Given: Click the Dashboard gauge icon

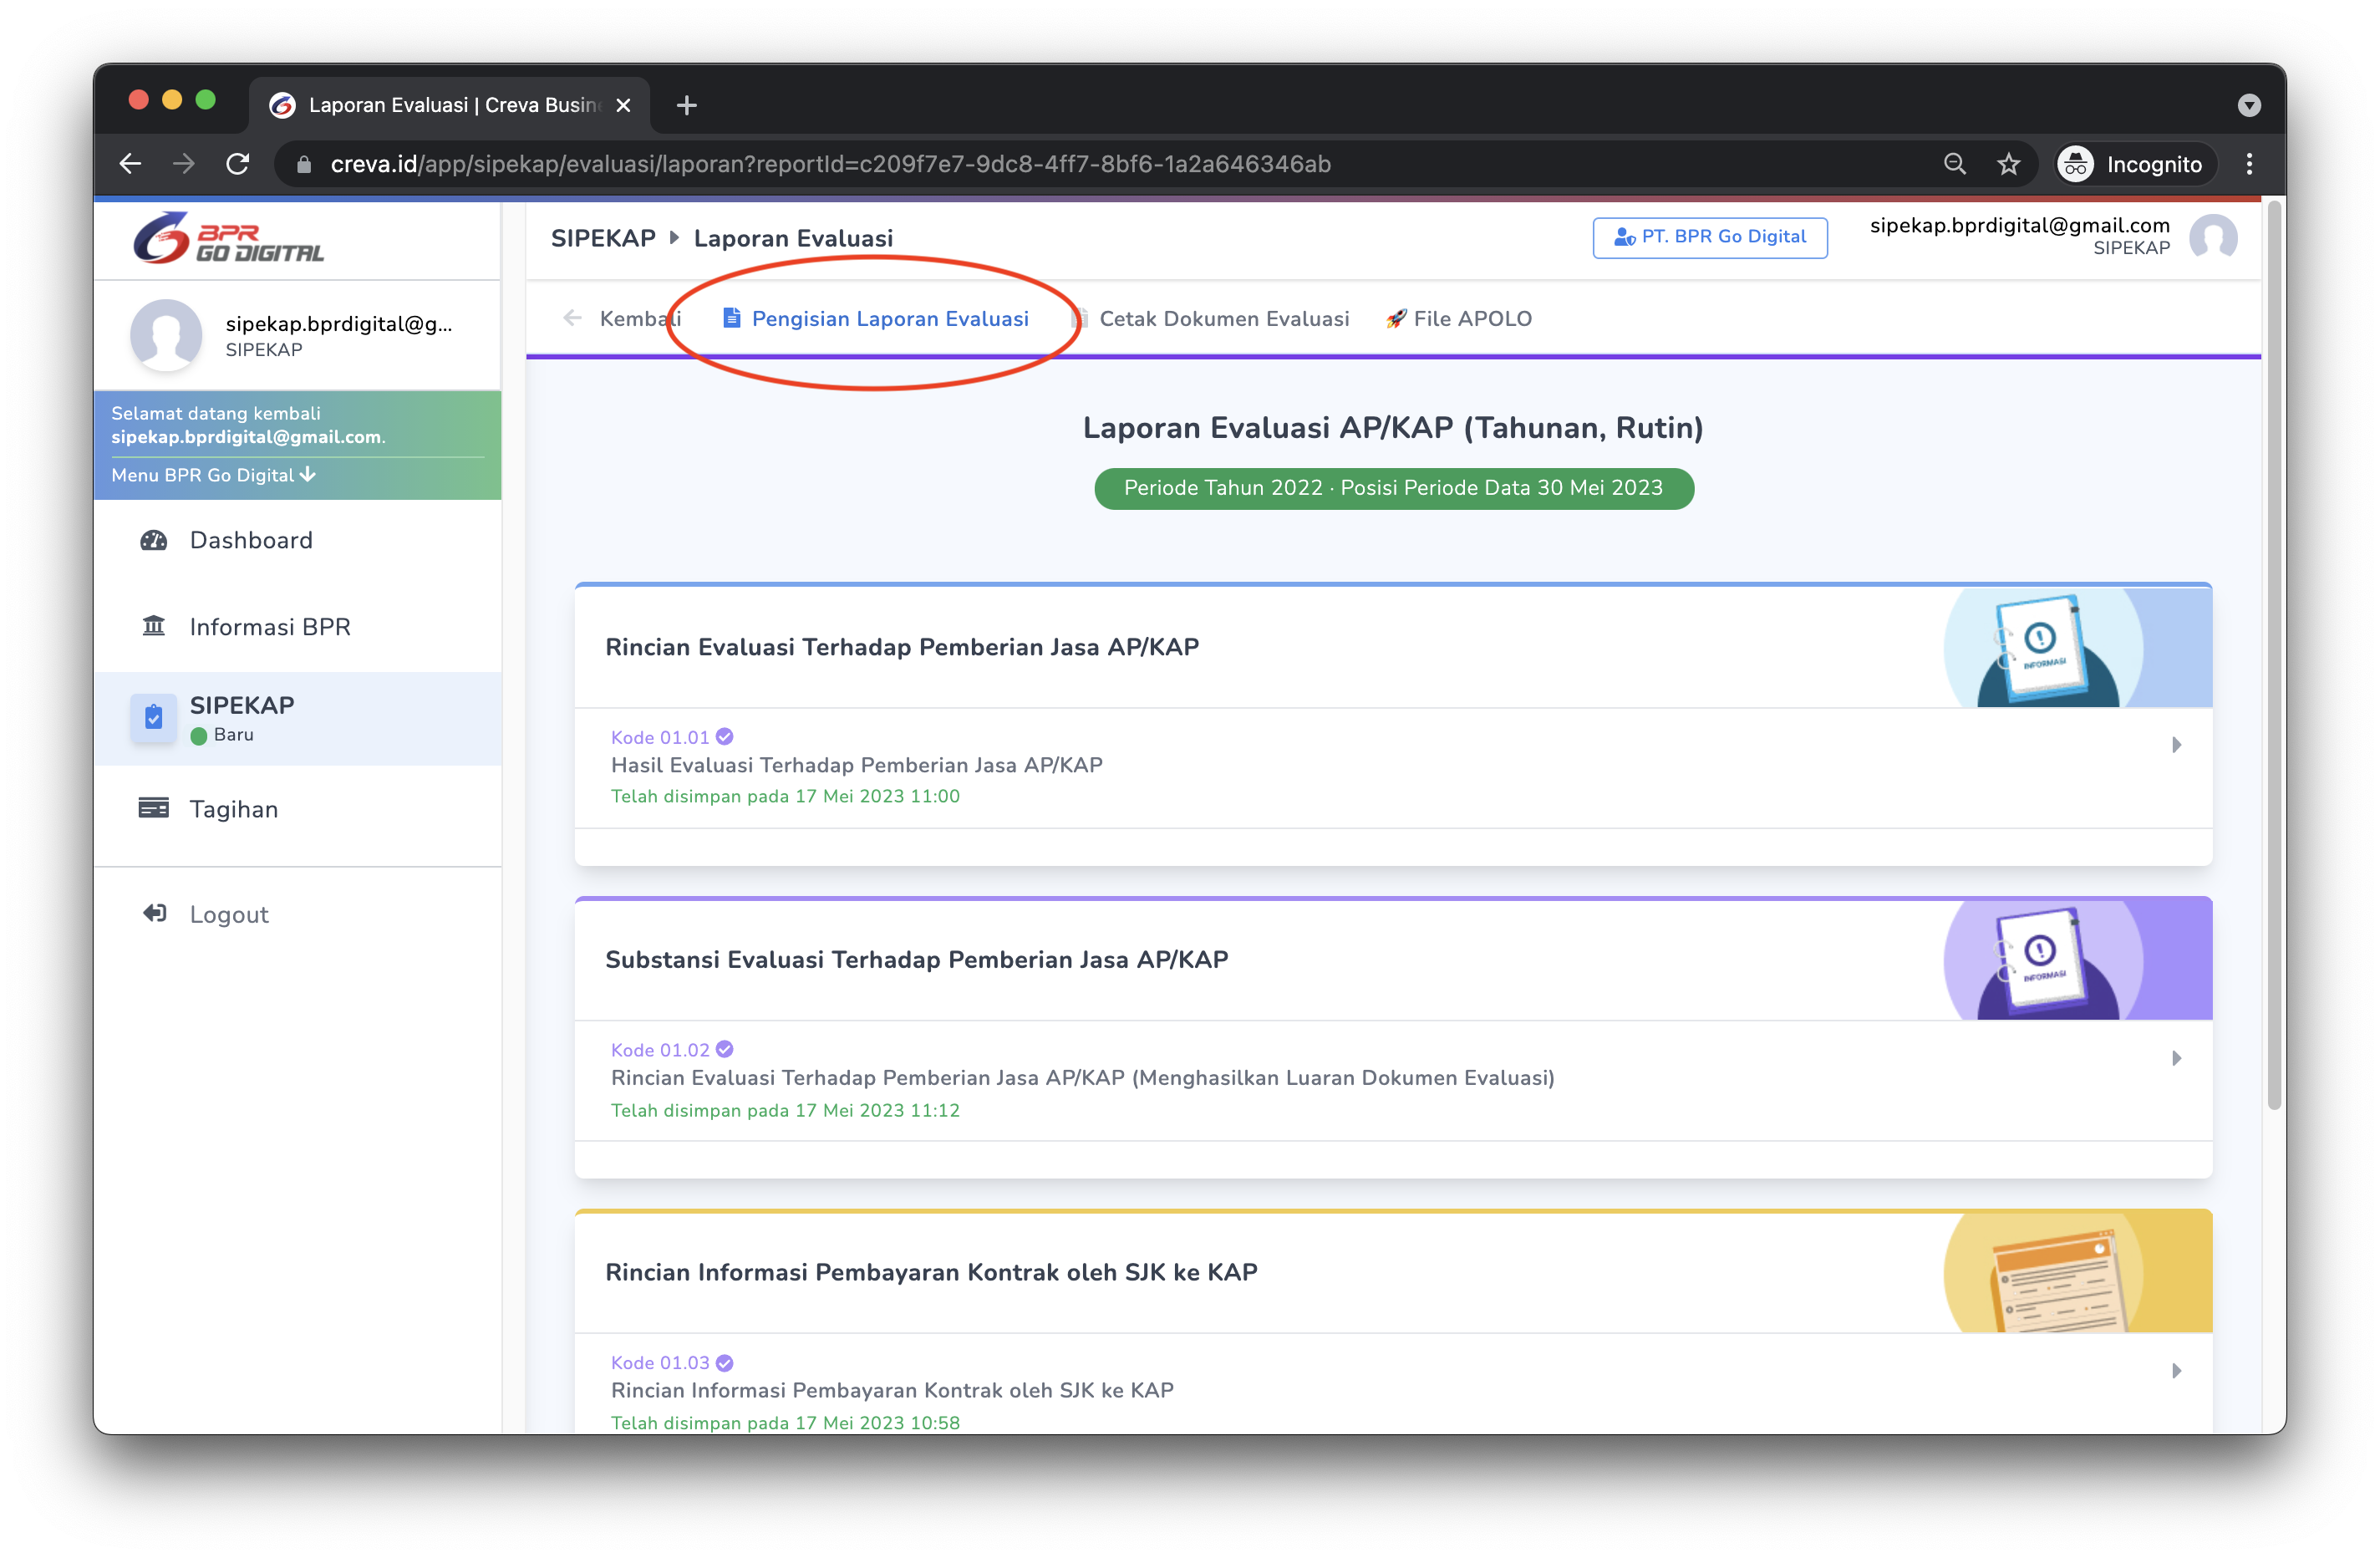Looking at the screenshot, I should [153, 540].
